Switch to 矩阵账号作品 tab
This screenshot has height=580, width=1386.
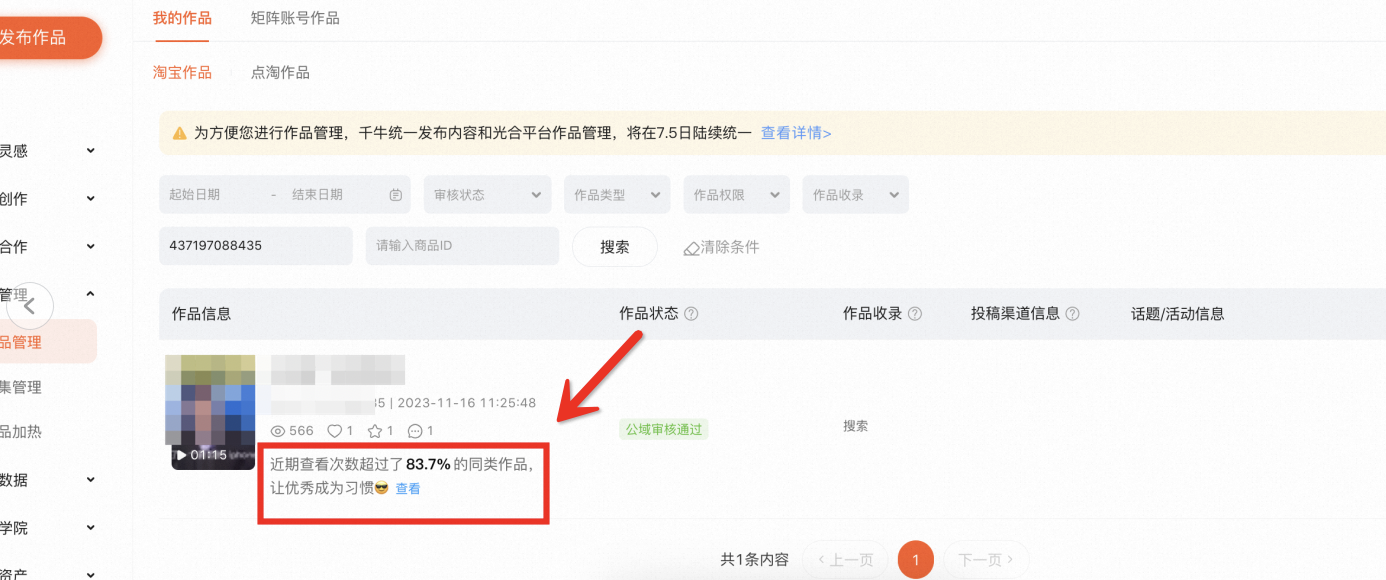pyautogui.click(x=295, y=18)
